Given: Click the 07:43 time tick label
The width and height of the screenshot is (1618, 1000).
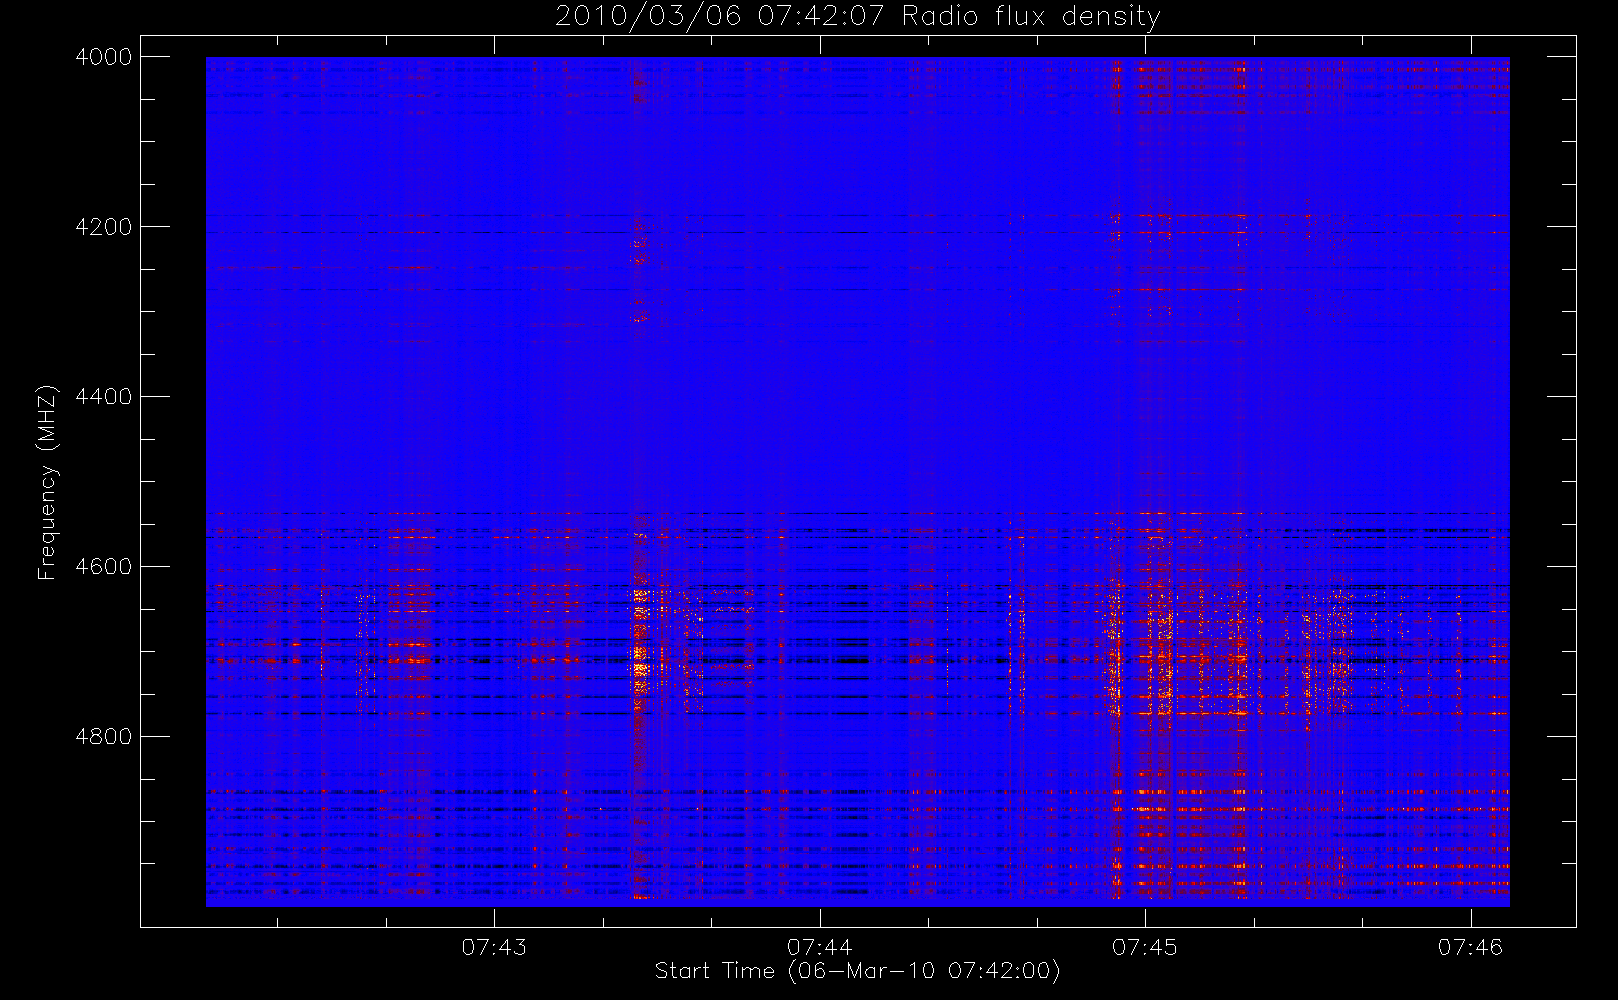Looking at the screenshot, I should click(494, 947).
